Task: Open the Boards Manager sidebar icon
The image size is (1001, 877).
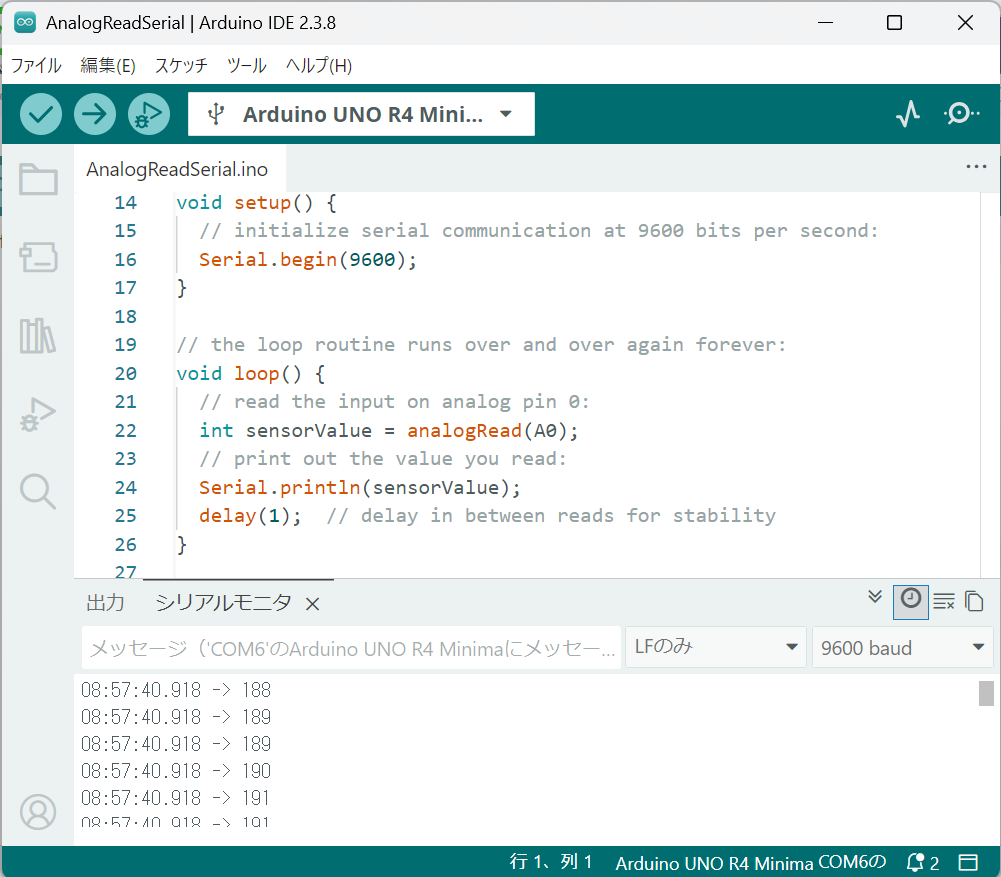Action: click(38, 257)
